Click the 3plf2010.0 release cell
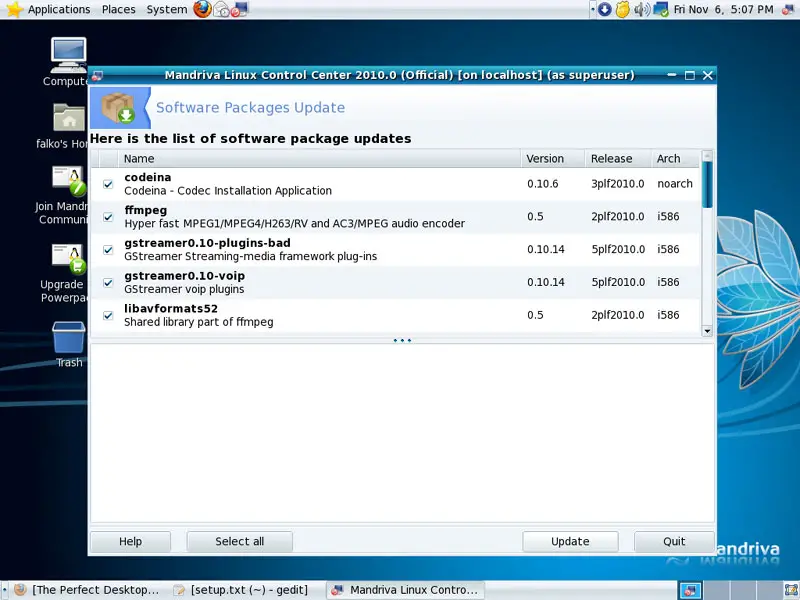This screenshot has height=600, width=800. coord(618,184)
